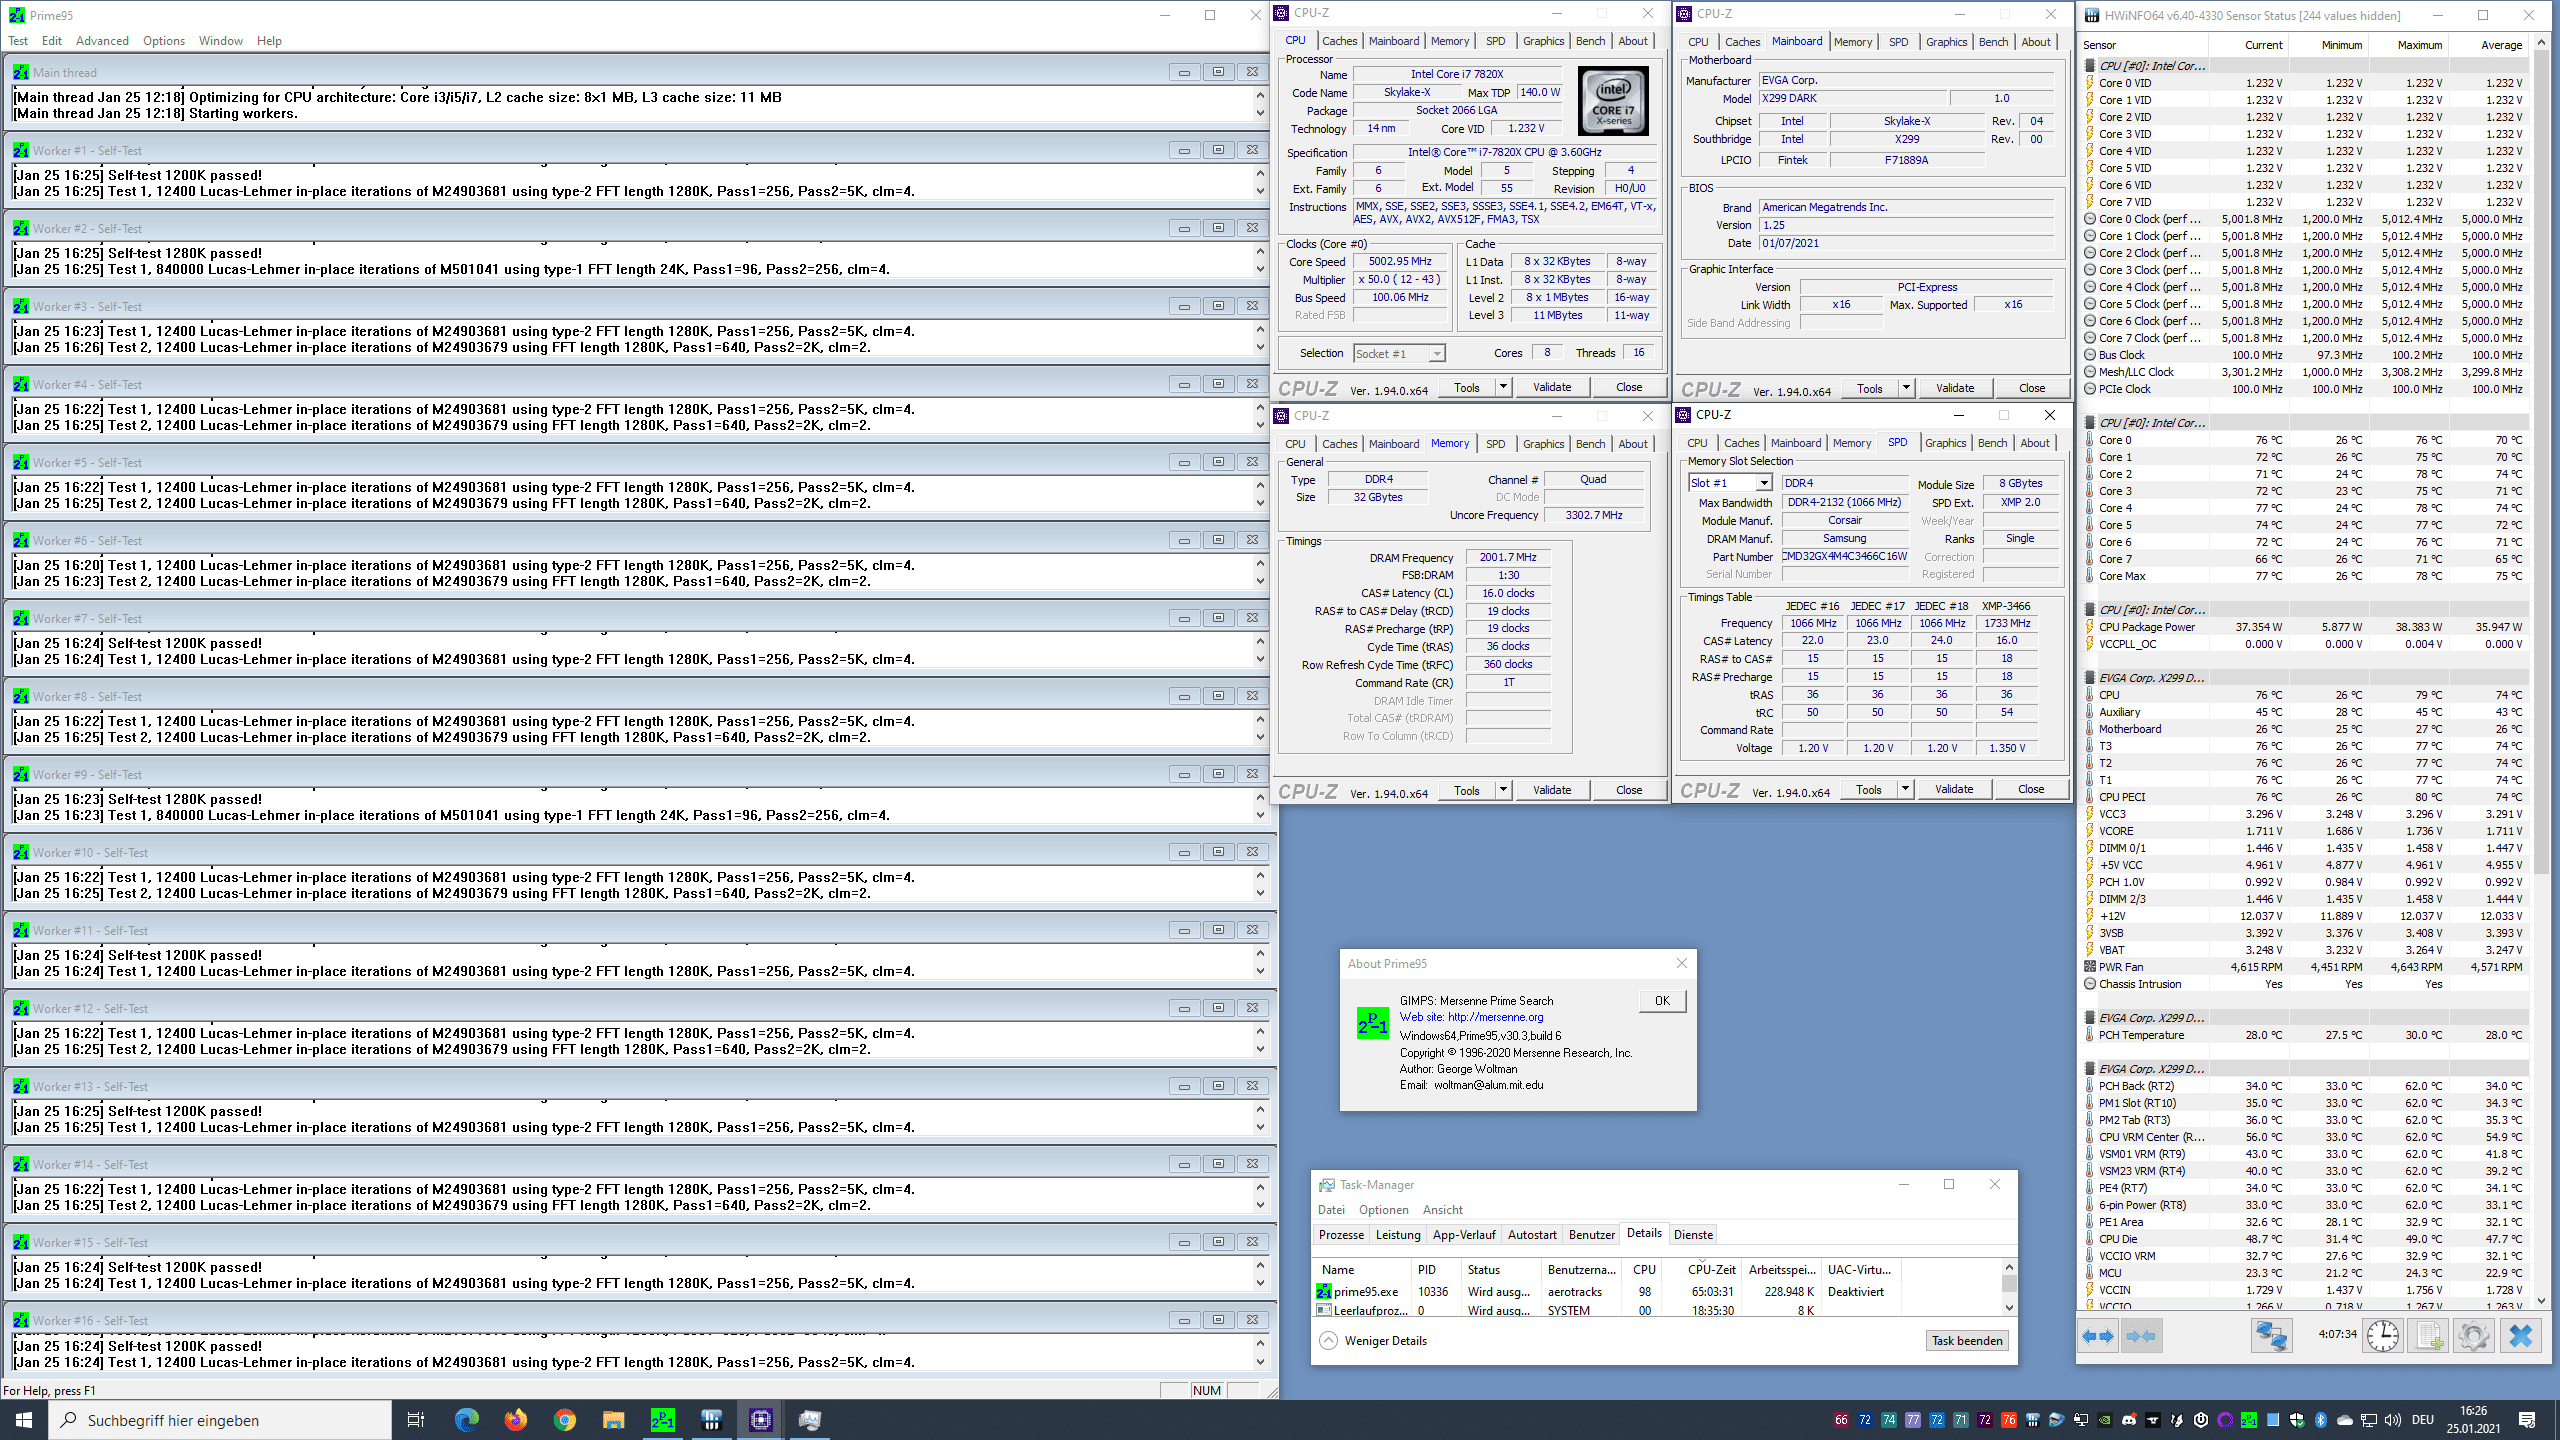The image size is (2560, 1440).
Task: Open Tools dropdown arrow in CPU-Z Memory window
Action: (x=1502, y=790)
